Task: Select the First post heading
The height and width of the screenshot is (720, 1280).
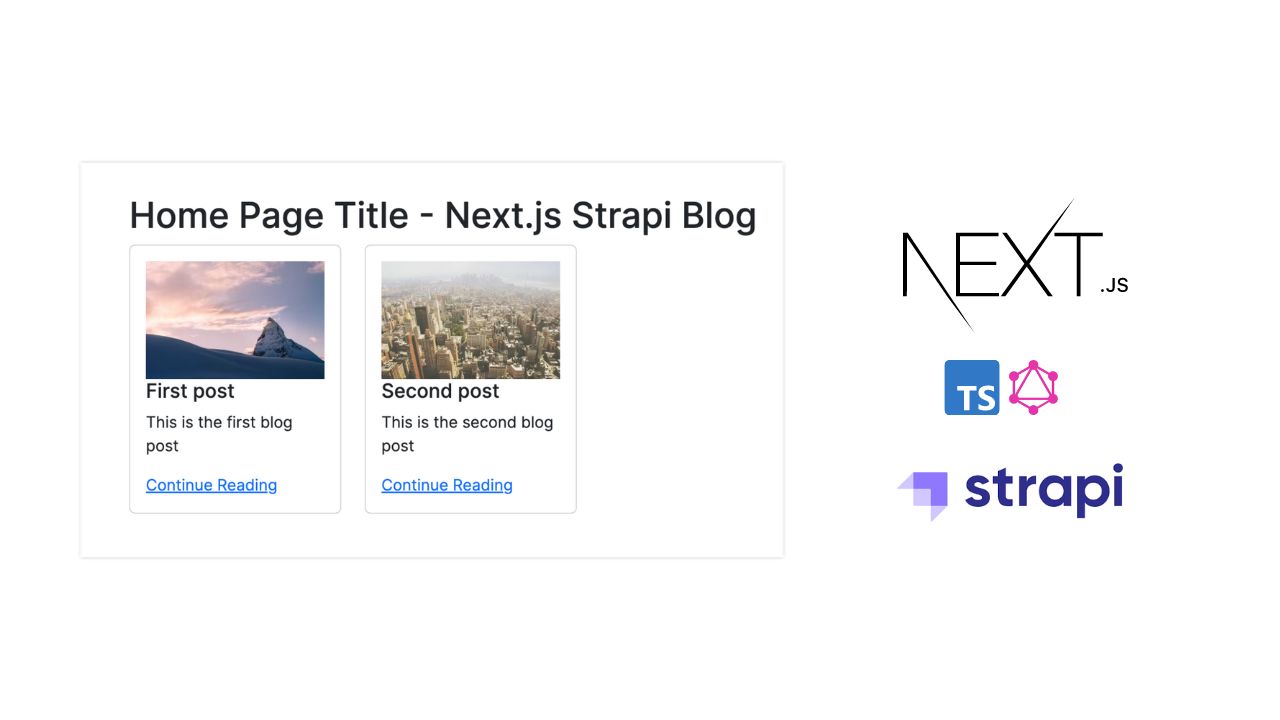Action: [x=190, y=391]
